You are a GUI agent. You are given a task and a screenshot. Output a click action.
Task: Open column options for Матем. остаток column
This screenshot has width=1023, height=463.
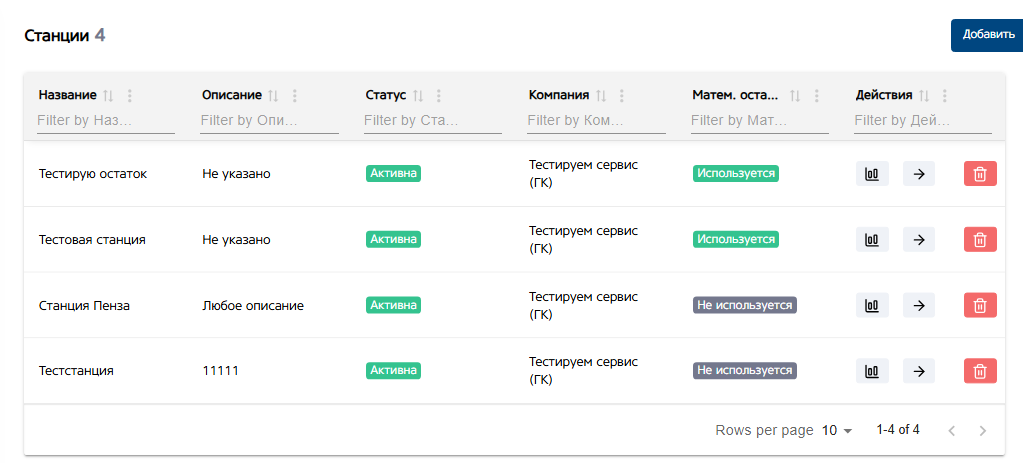coord(817,96)
